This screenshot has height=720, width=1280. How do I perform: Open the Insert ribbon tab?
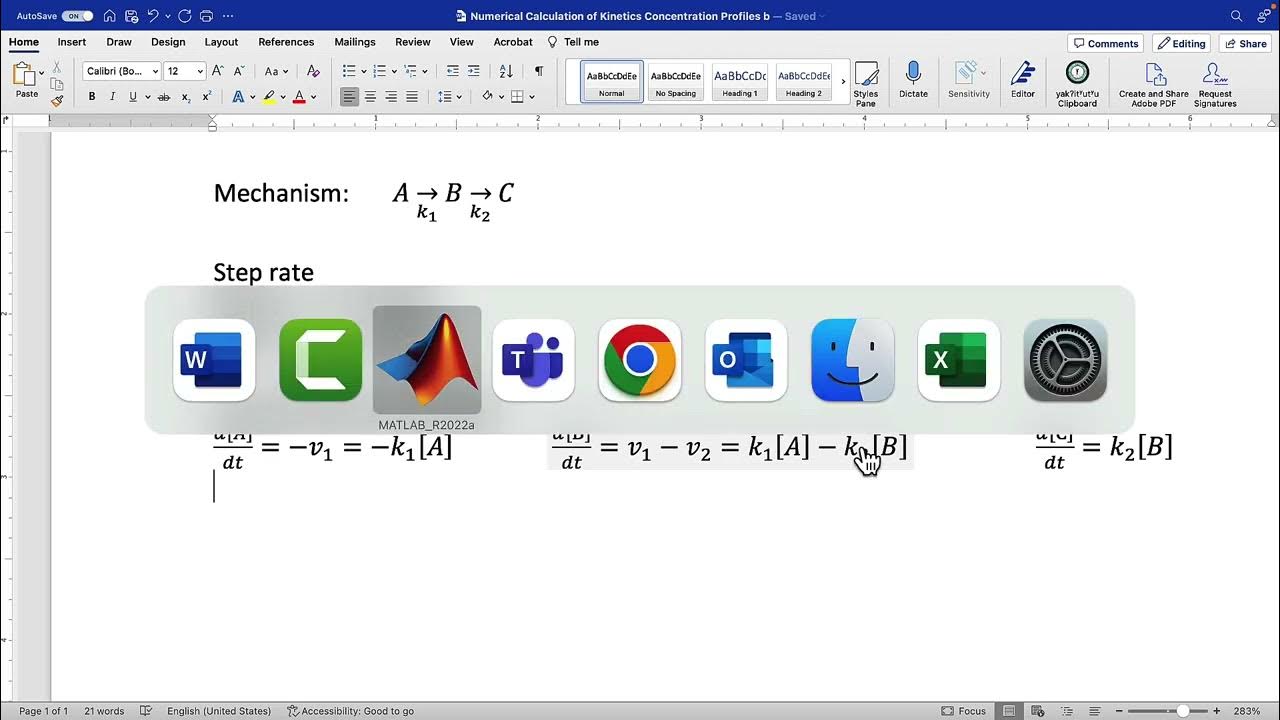click(72, 42)
